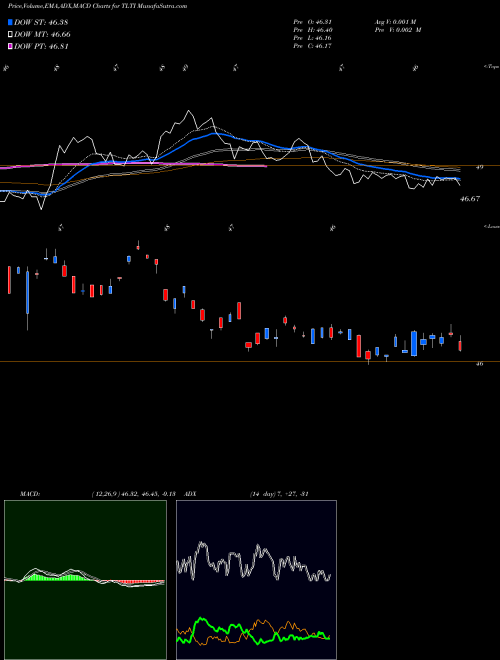Viewport: 500px width, 660px height.
Task: Click the 'Pre H: 46.40' value
Action: pos(313,30)
